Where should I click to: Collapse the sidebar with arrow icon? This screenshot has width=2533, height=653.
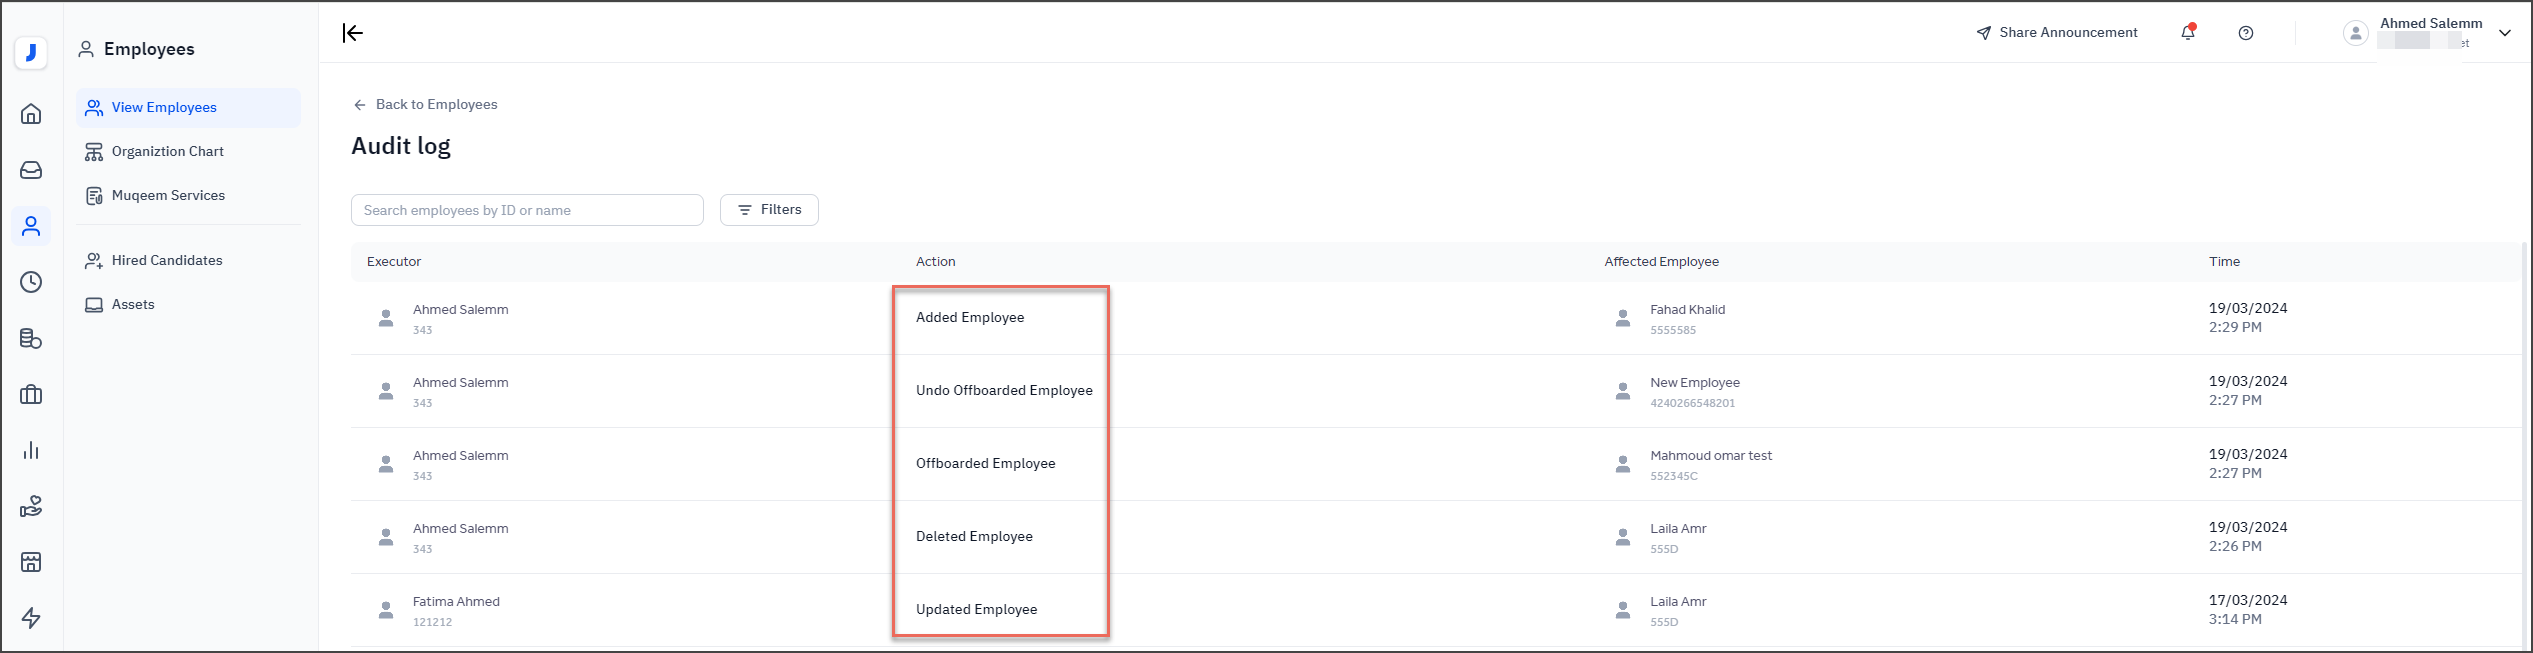(353, 33)
